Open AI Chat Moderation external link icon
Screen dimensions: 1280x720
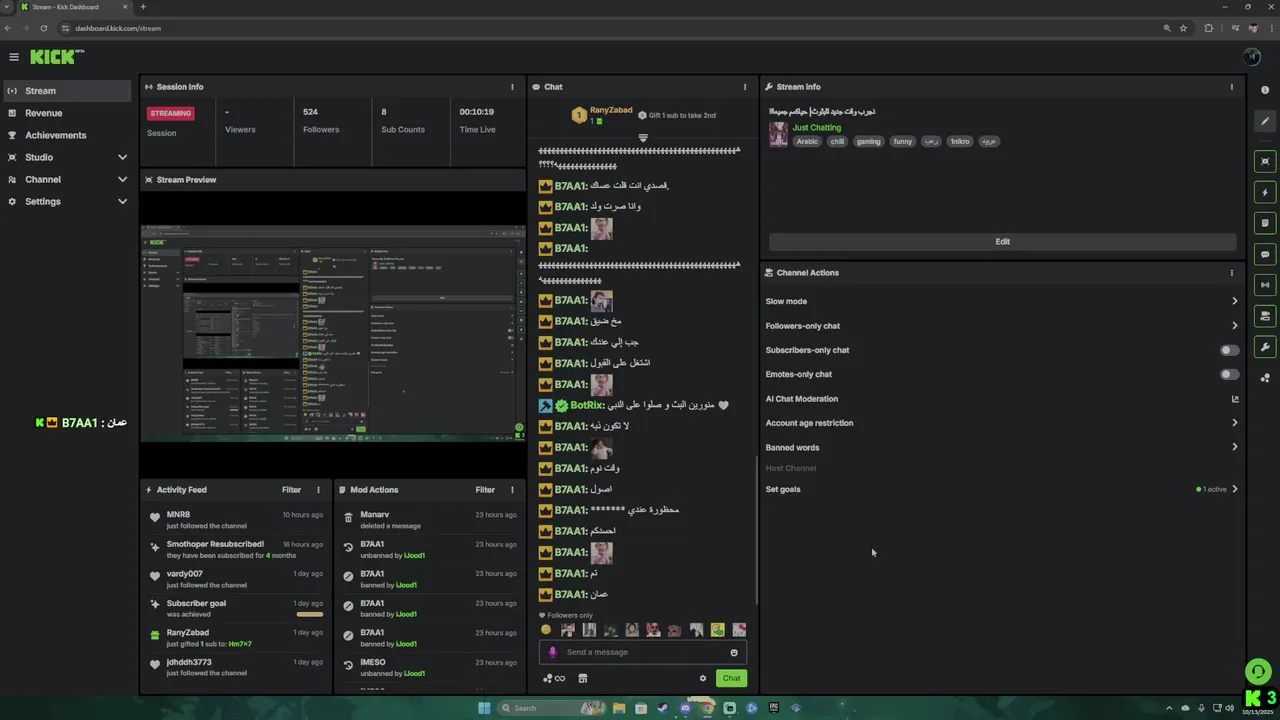[x=1235, y=399]
